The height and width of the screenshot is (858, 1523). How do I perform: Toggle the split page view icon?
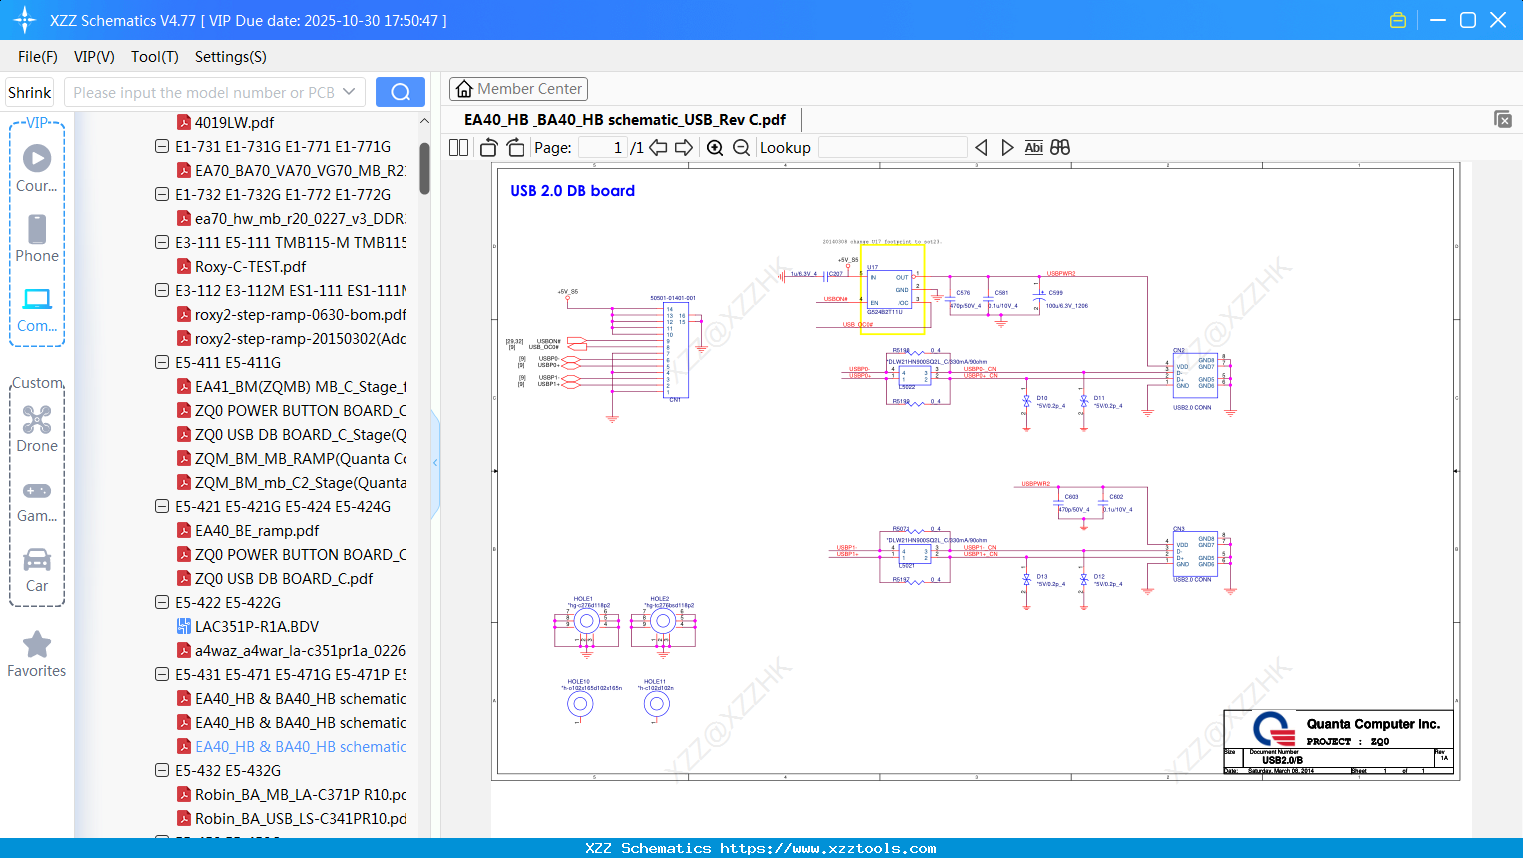(458, 148)
